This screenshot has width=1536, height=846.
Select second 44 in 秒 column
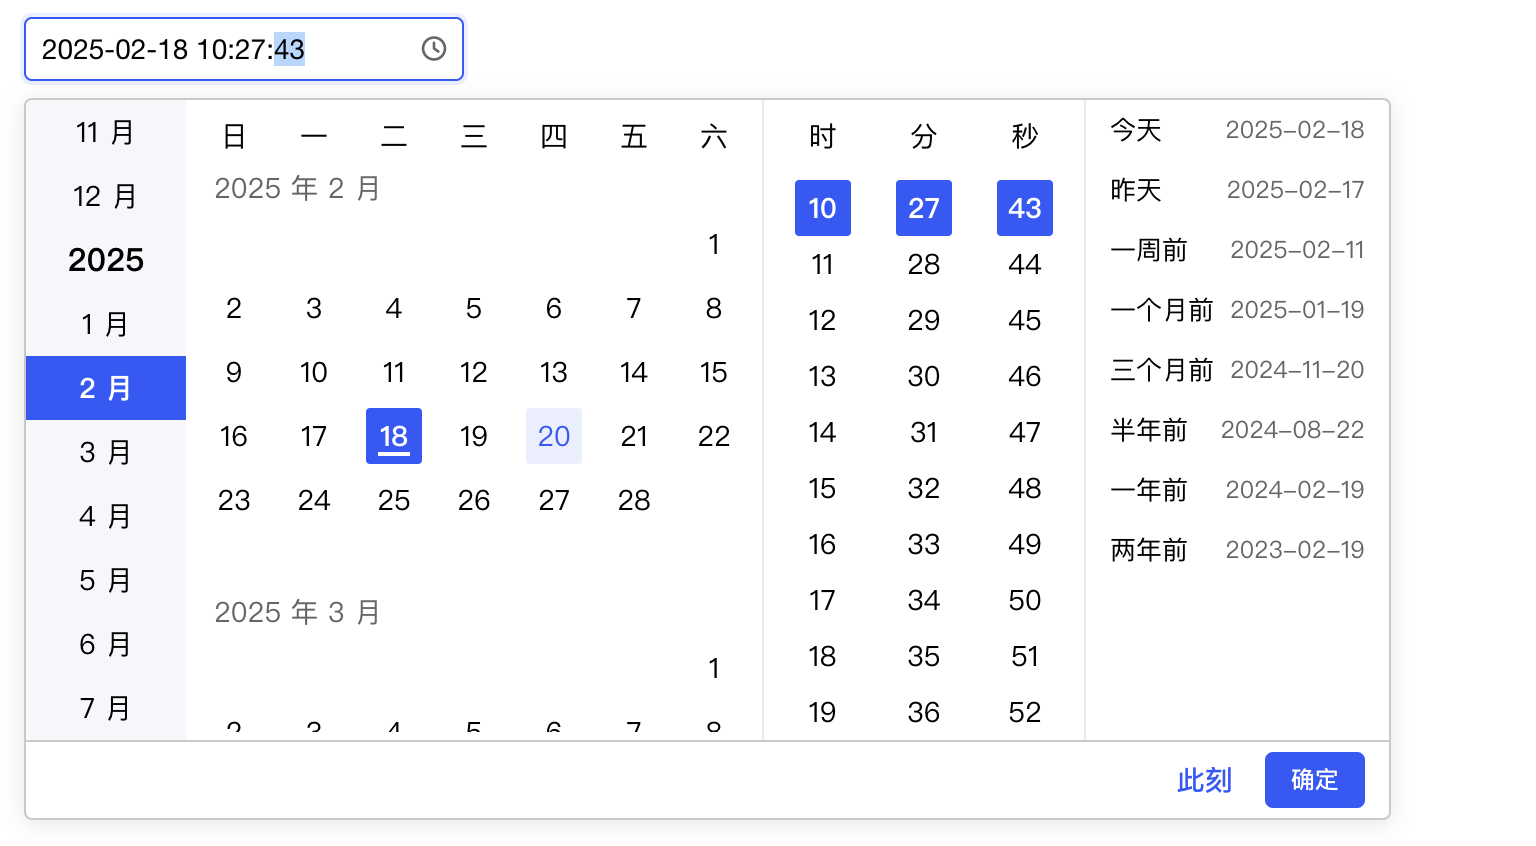tap(1025, 264)
